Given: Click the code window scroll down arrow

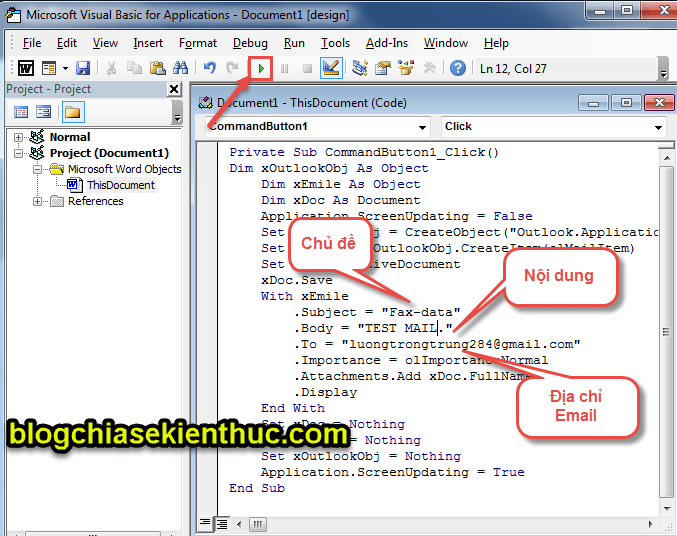Looking at the screenshot, I should pos(667,508).
